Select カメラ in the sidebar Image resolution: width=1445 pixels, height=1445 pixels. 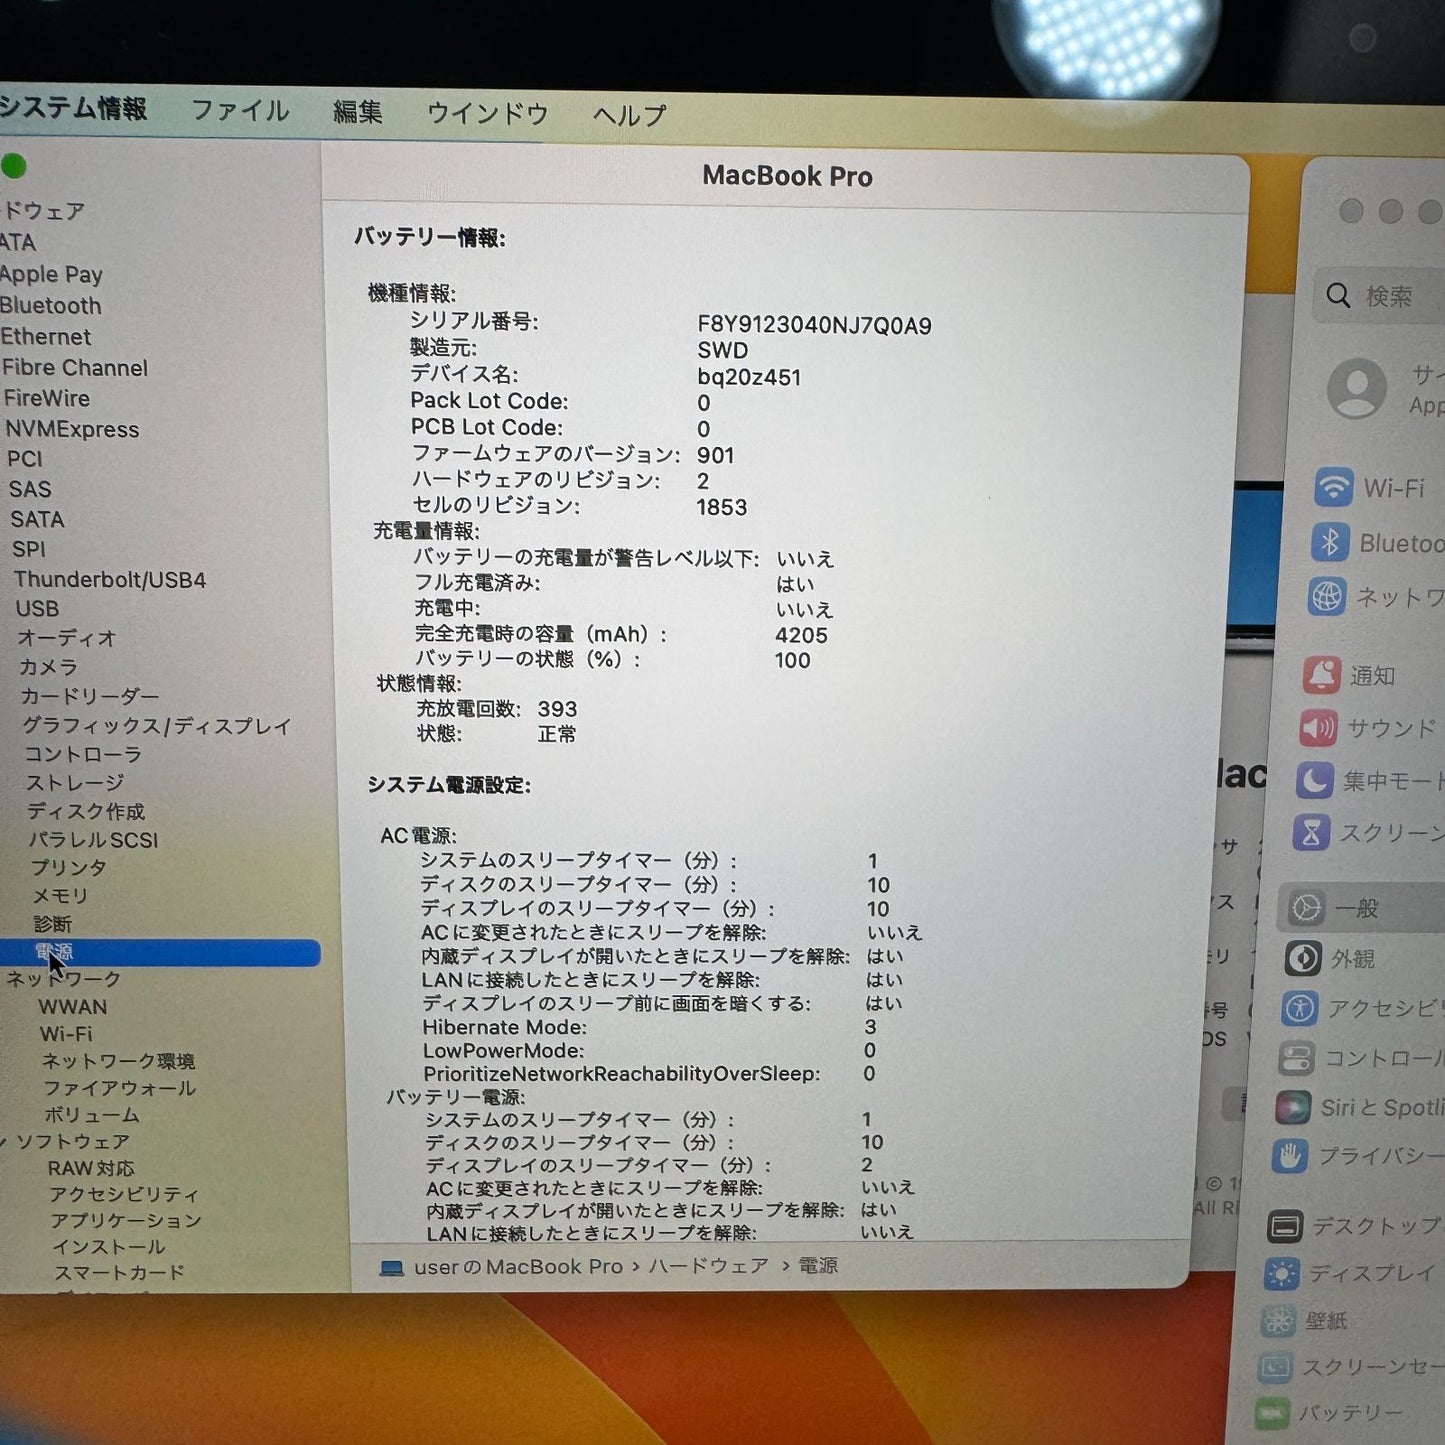tap(48, 666)
